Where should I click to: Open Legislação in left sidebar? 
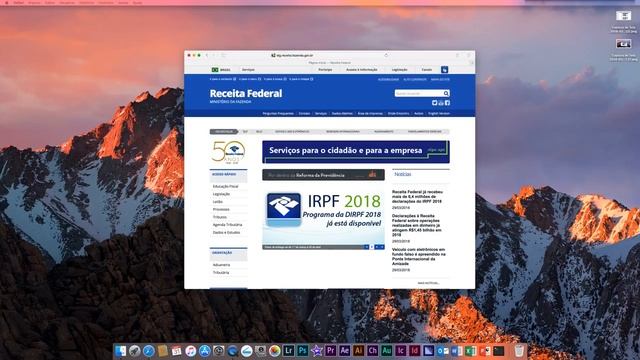221,194
